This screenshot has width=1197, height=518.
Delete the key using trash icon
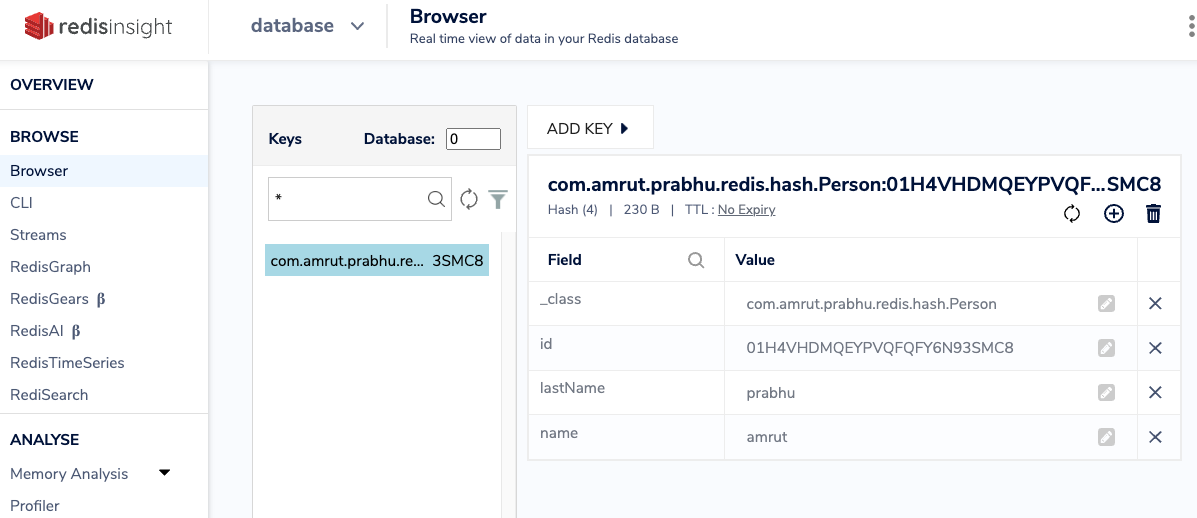1153,213
